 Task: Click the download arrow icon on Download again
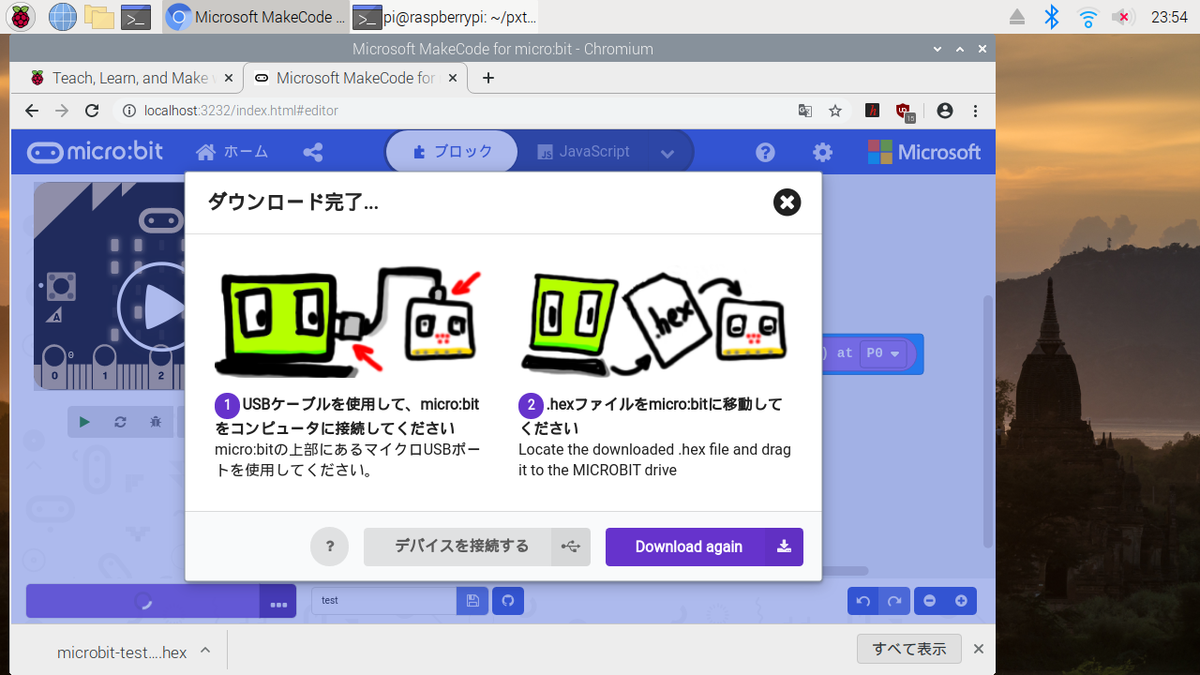(784, 547)
